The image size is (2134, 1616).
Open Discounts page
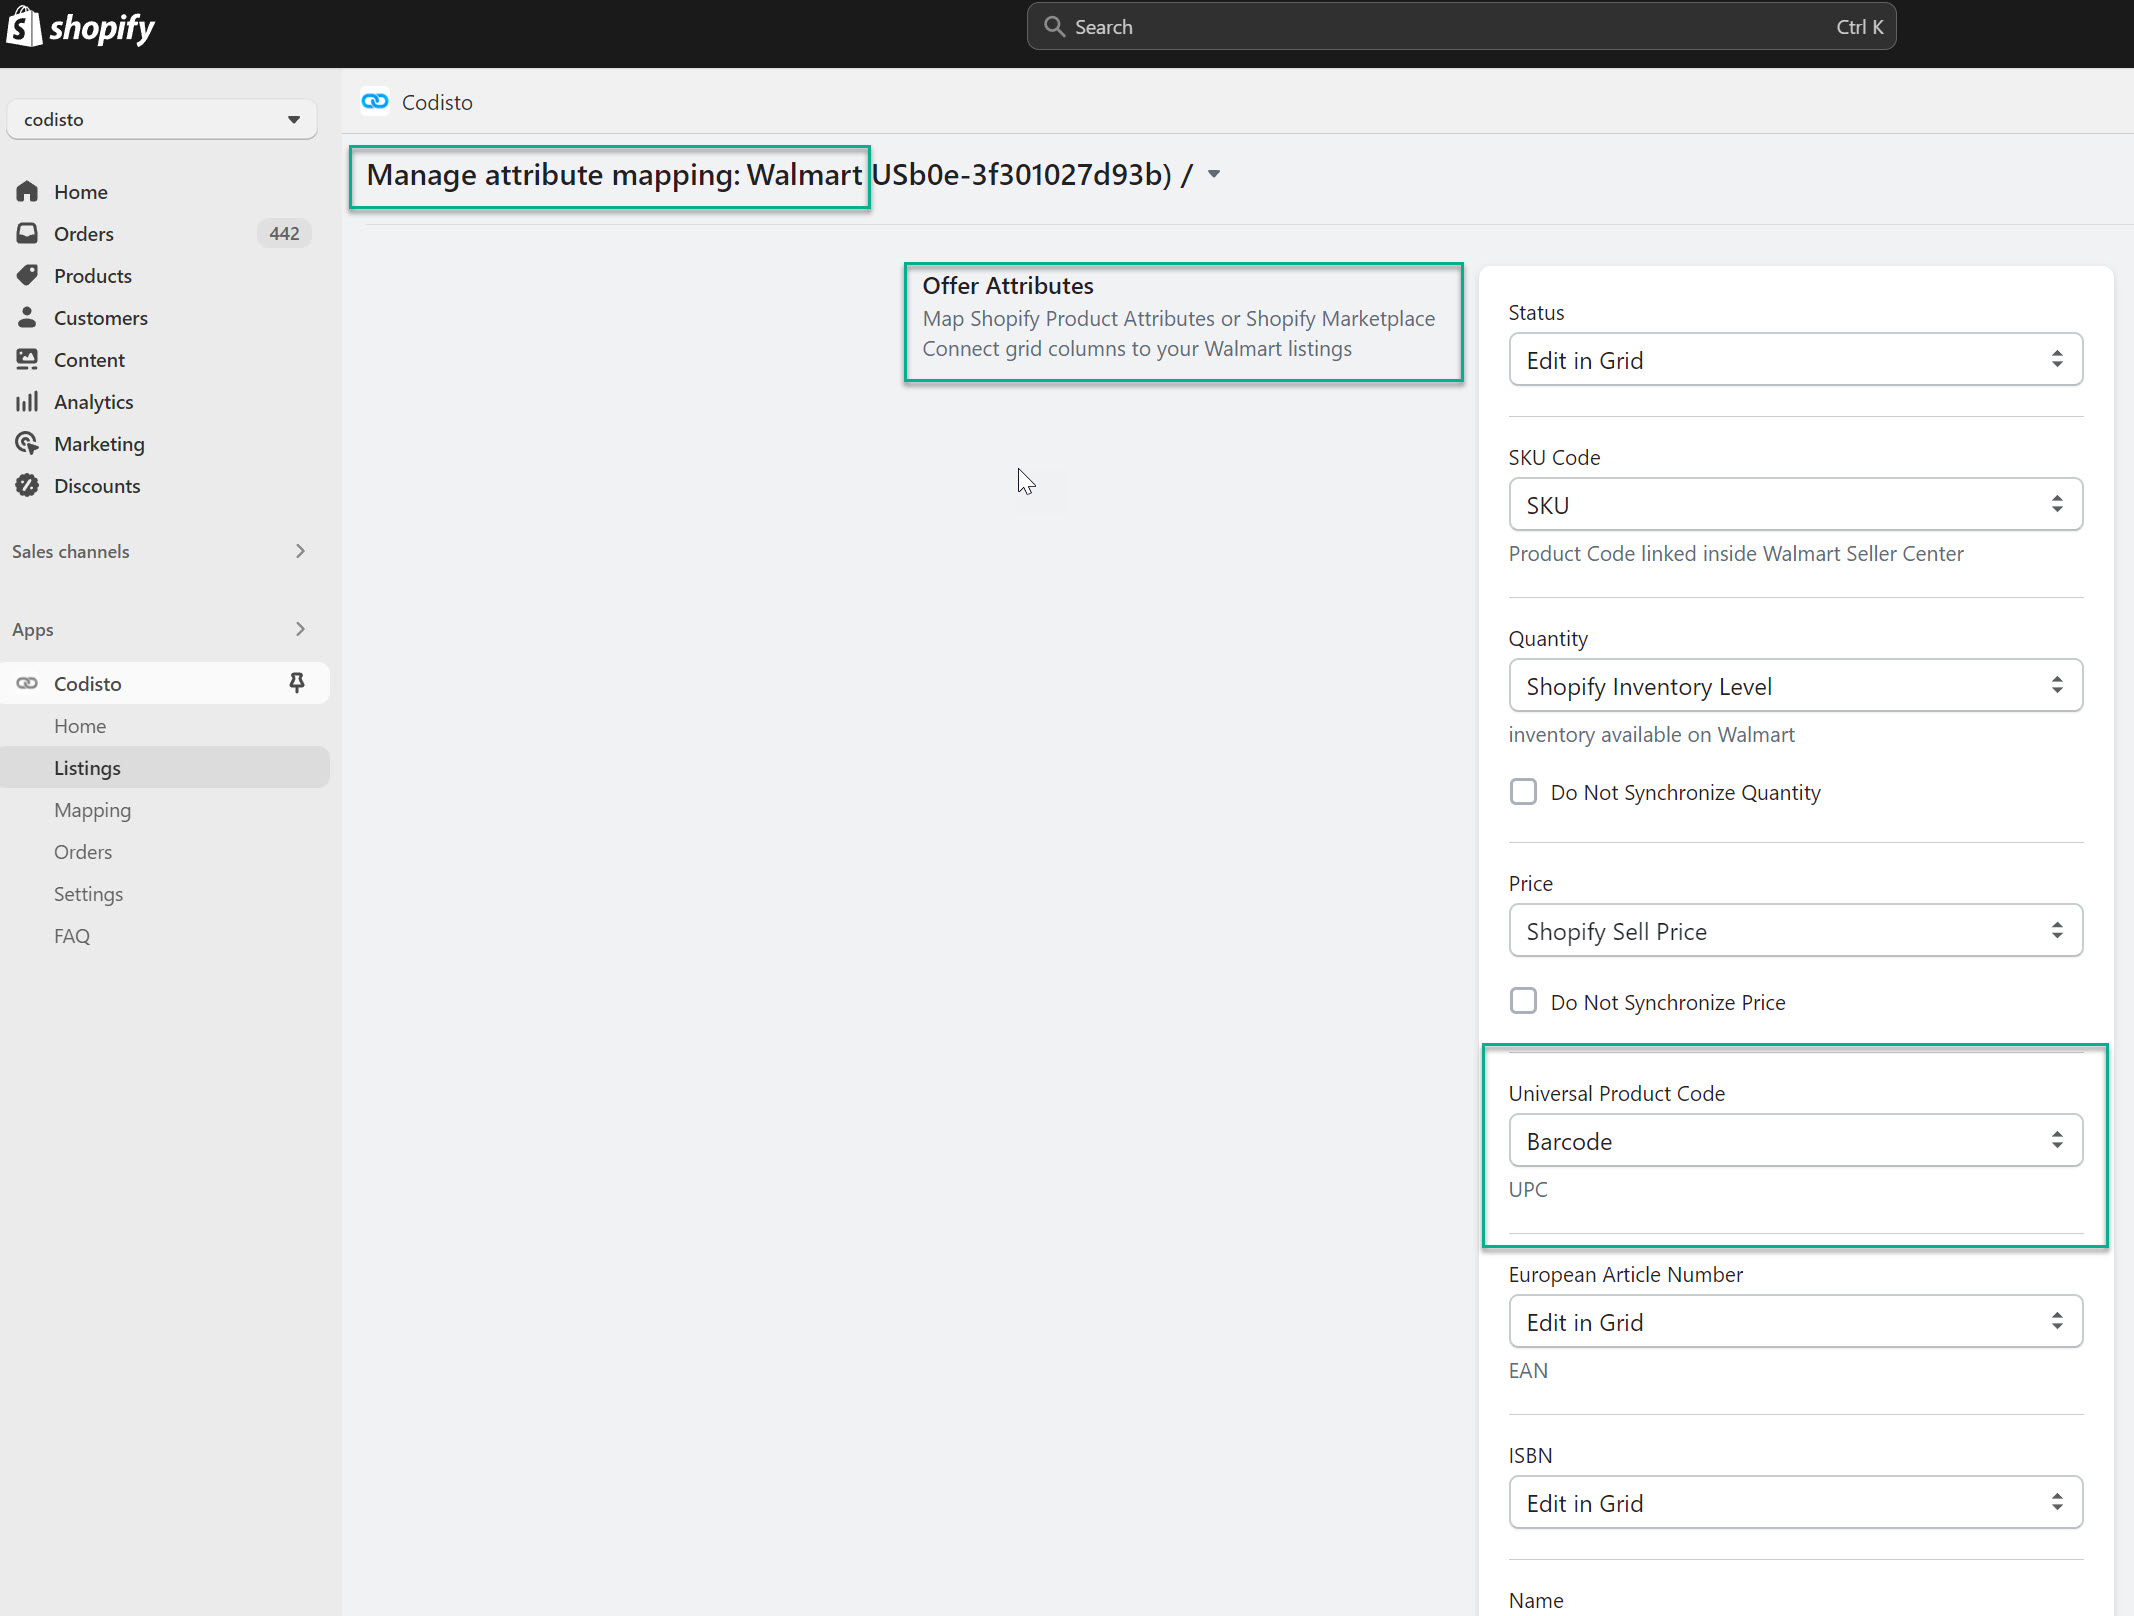pos(97,485)
